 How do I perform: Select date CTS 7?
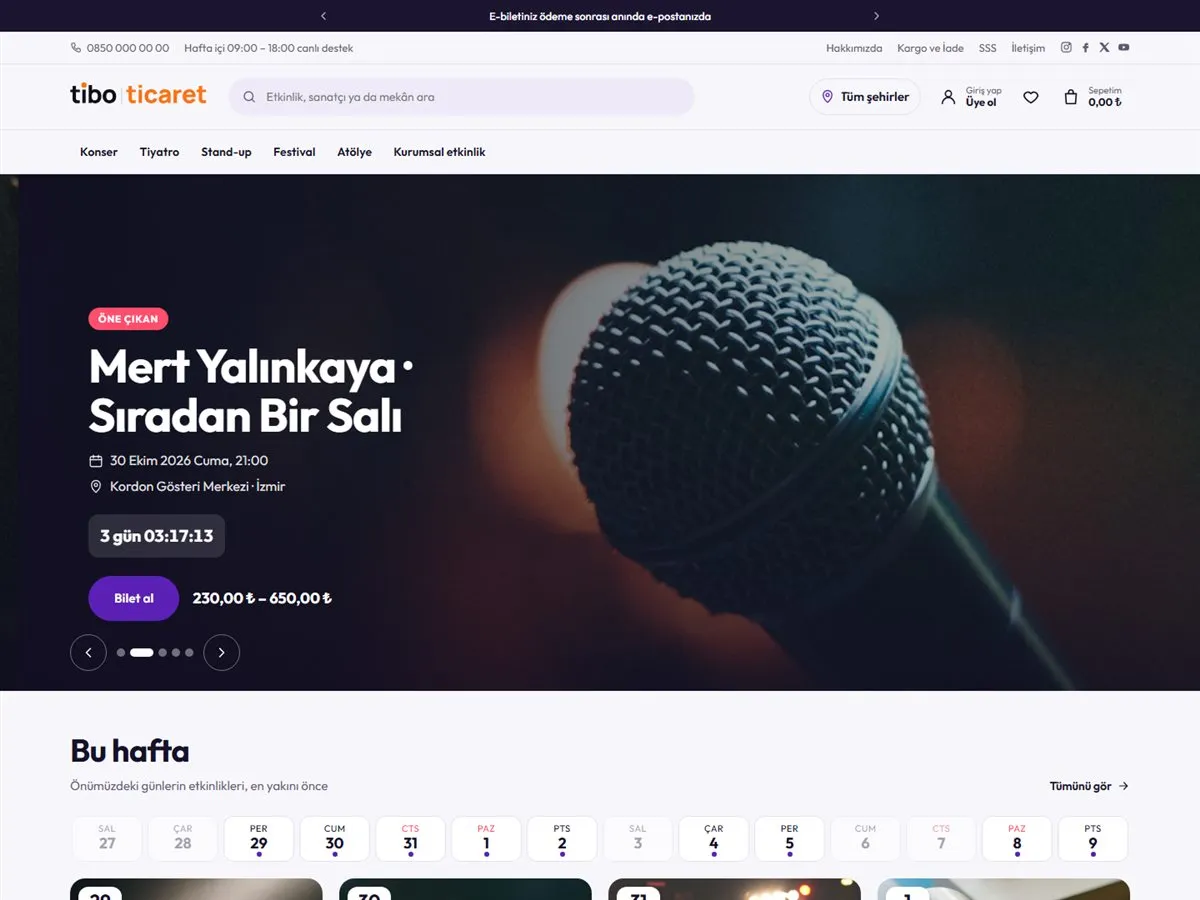click(941, 839)
